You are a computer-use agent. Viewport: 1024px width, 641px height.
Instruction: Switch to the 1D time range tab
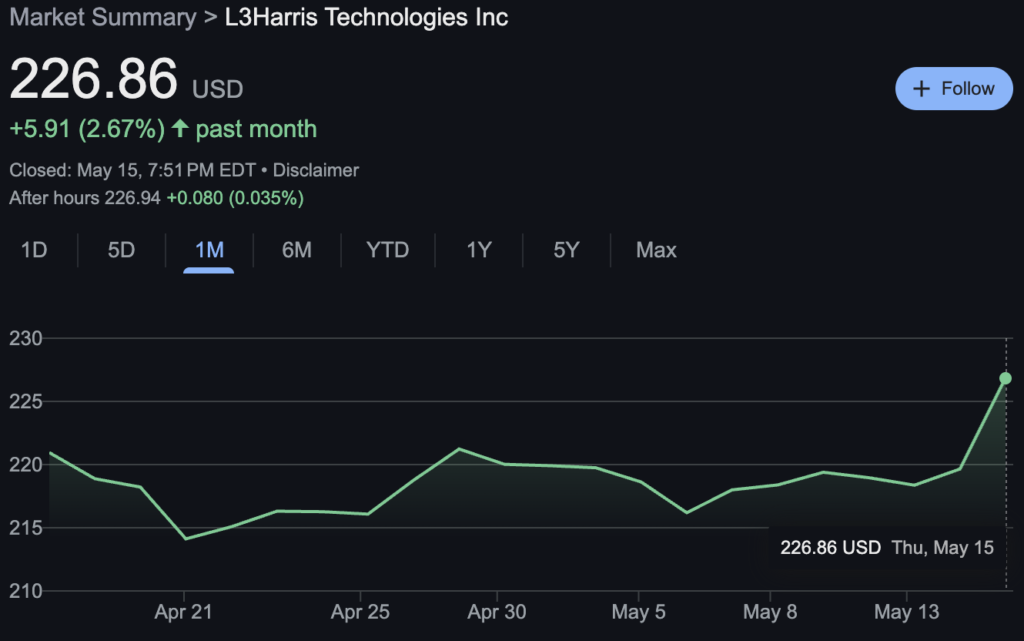pyautogui.click(x=34, y=250)
